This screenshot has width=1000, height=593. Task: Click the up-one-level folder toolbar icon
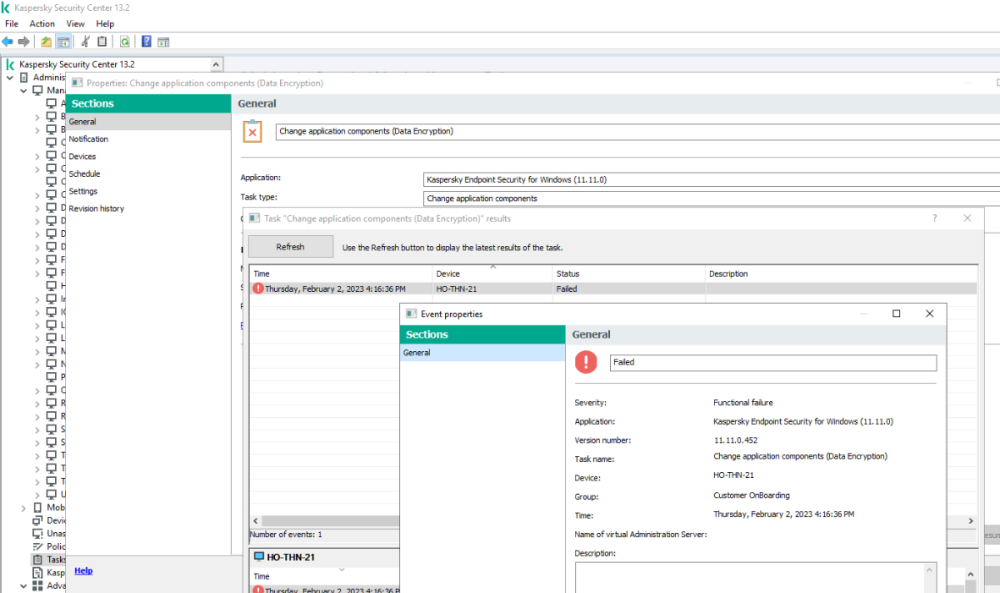click(x=46, y=41)
